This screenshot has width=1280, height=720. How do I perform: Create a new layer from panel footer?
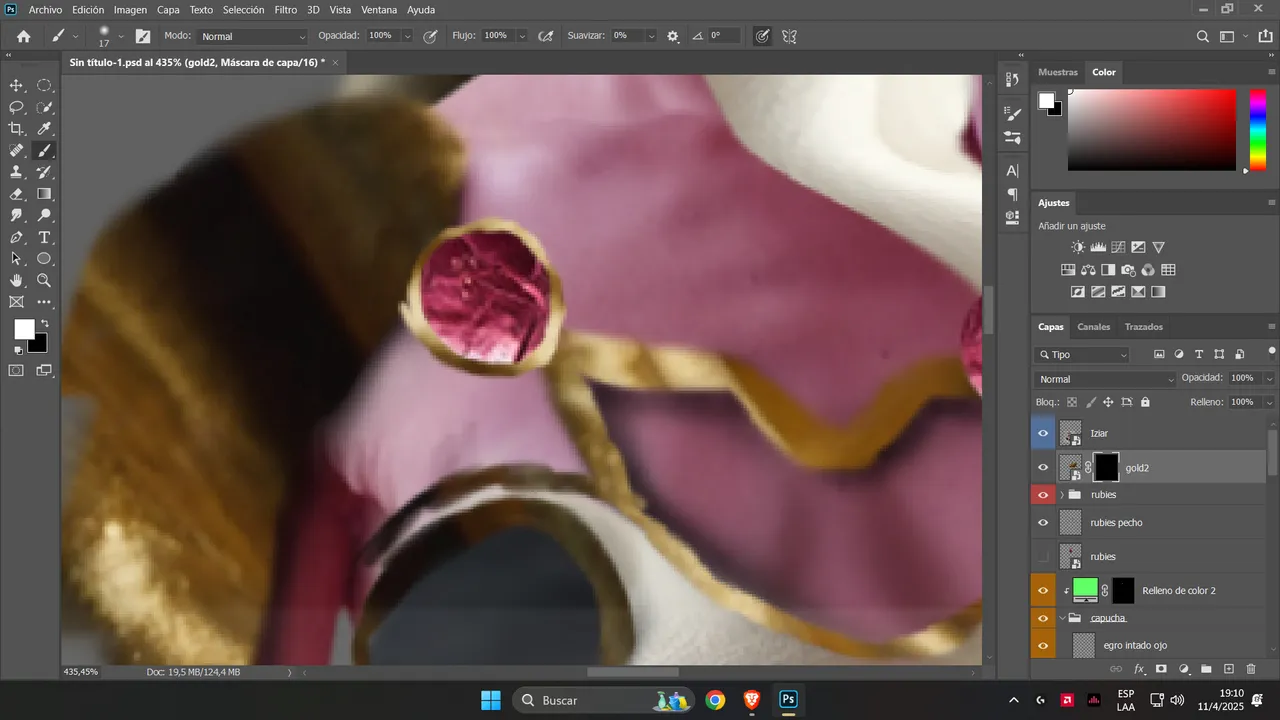1229,669
